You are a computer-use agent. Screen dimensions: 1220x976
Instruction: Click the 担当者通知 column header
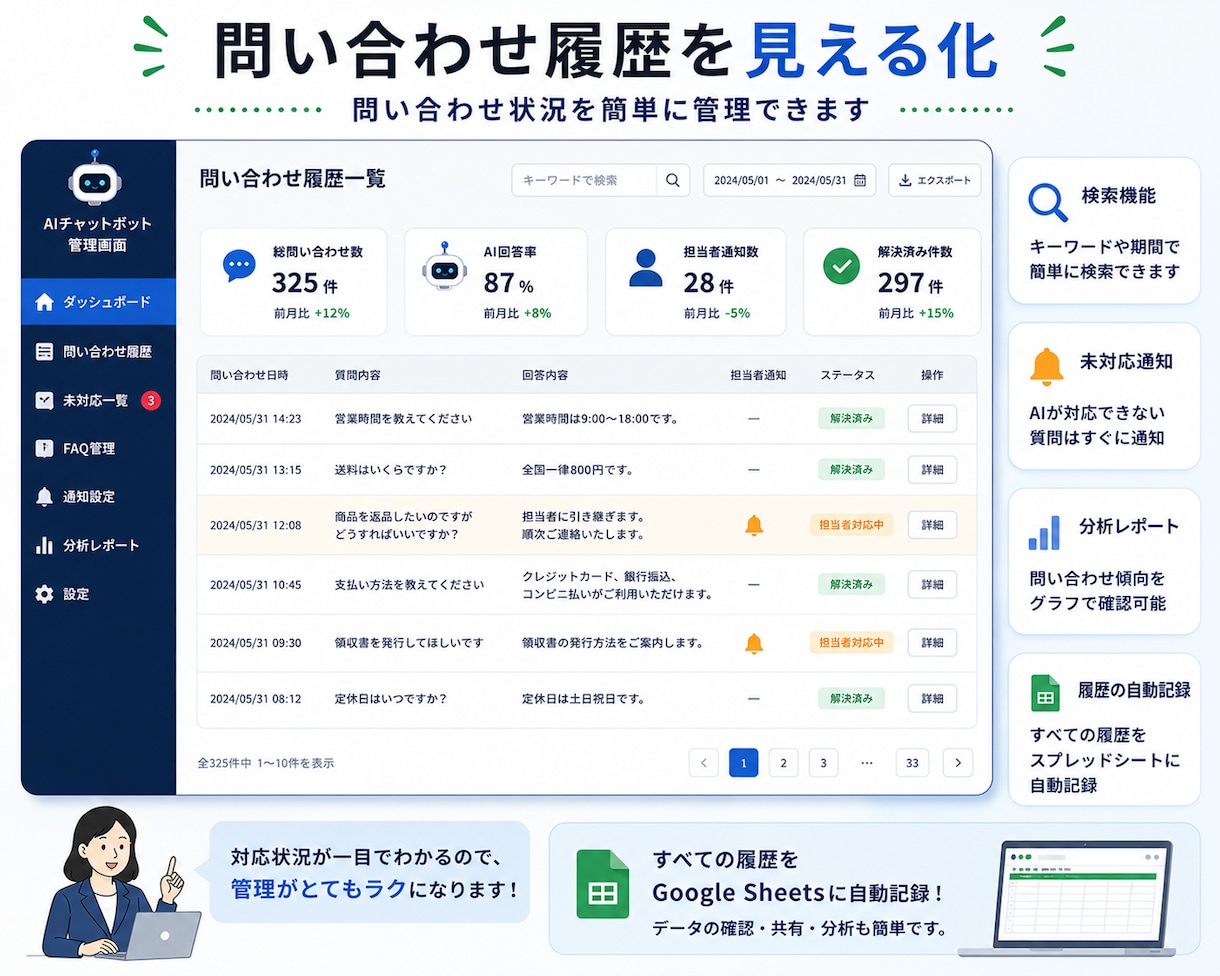click(x=758, y=375)
